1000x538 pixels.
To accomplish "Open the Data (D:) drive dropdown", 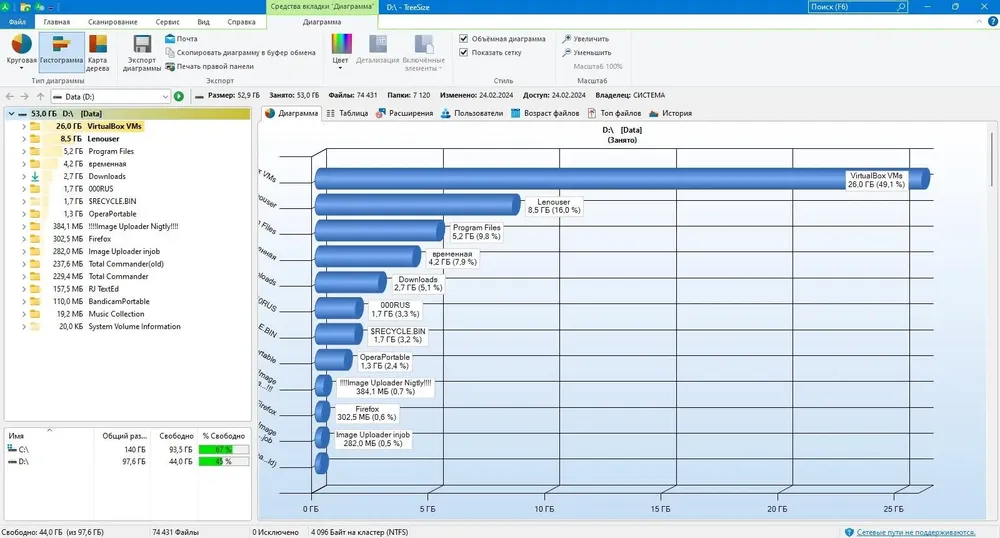I will [110, 96].
